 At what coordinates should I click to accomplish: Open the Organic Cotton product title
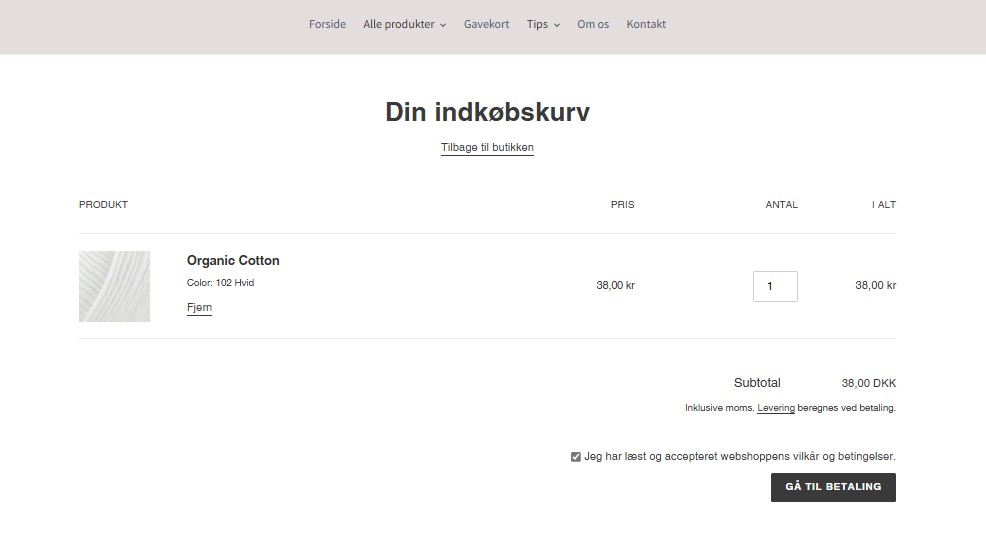point(233,261)
